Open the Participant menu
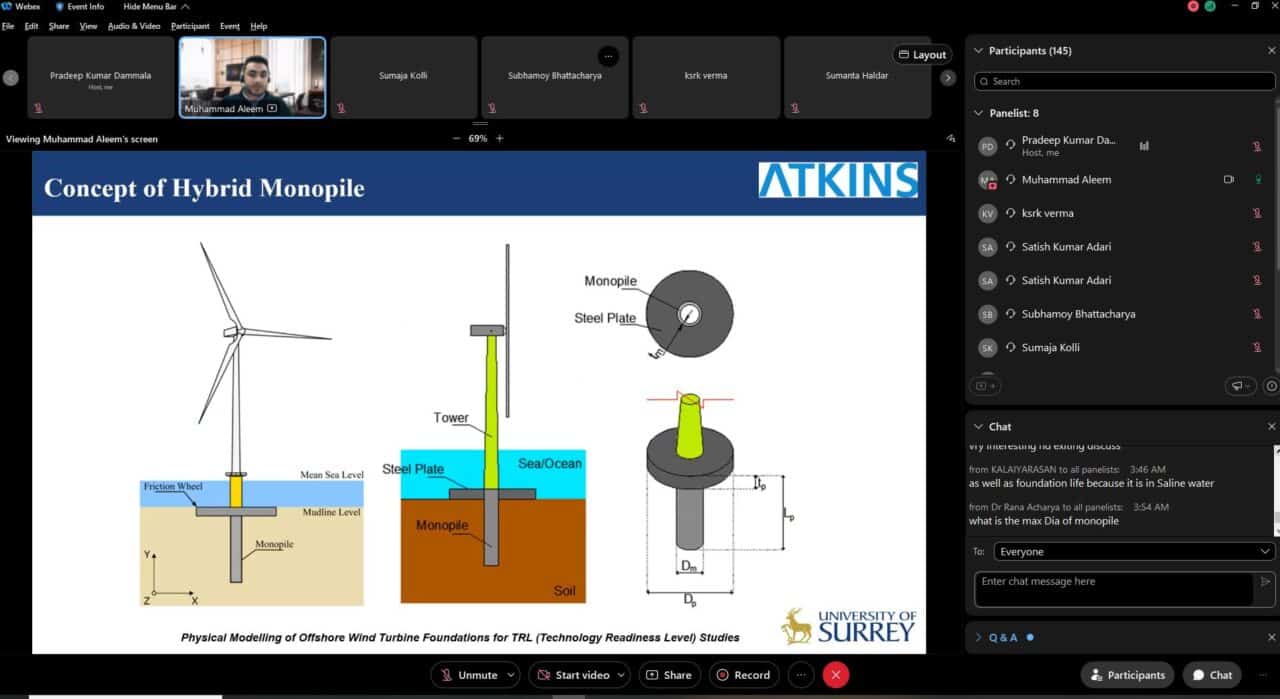Image resolution: width=1280 pixels, height=699 pixels. (x=190, y=26)
